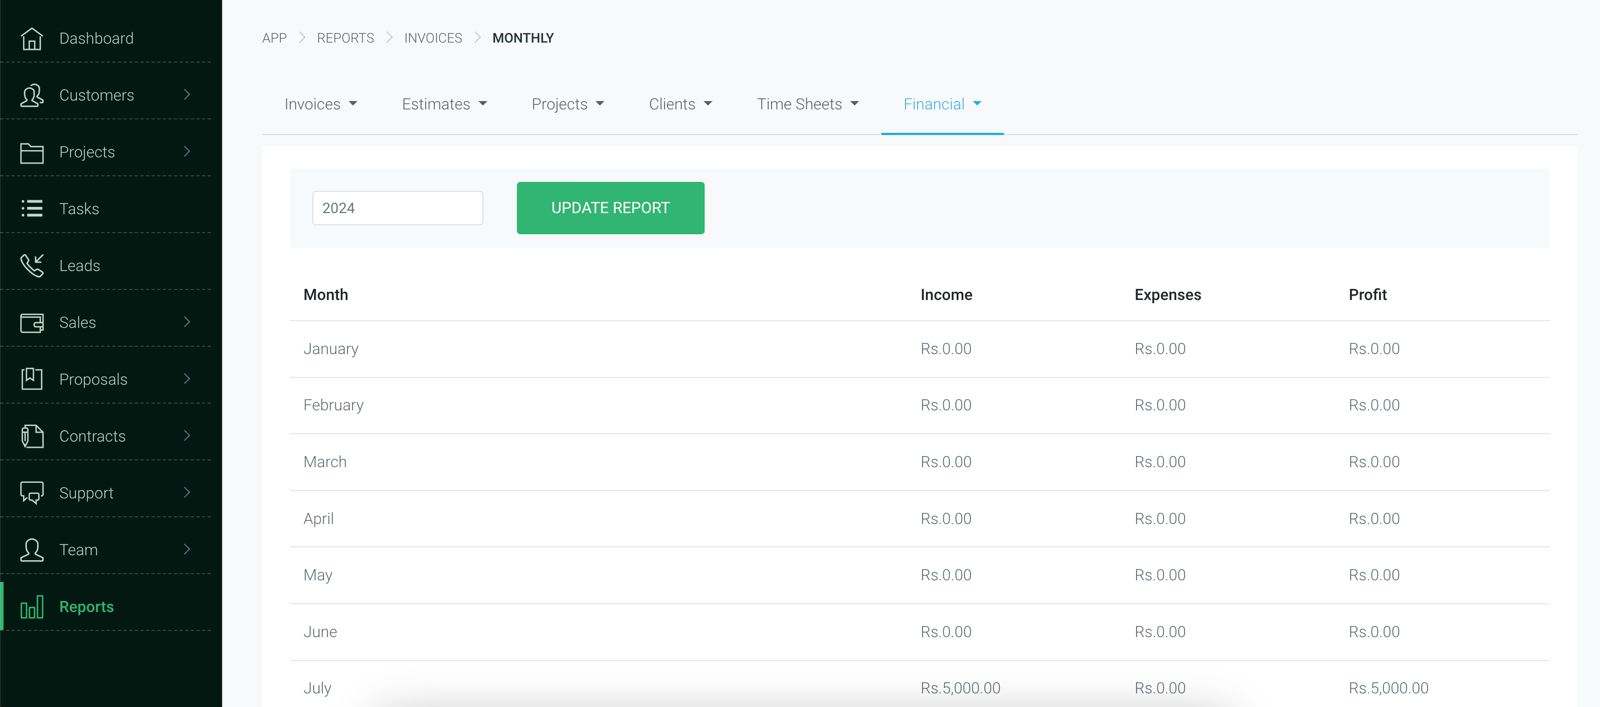Open the Estimates report dropdown
Screen dimensions: 1600x707
point(444,104)
